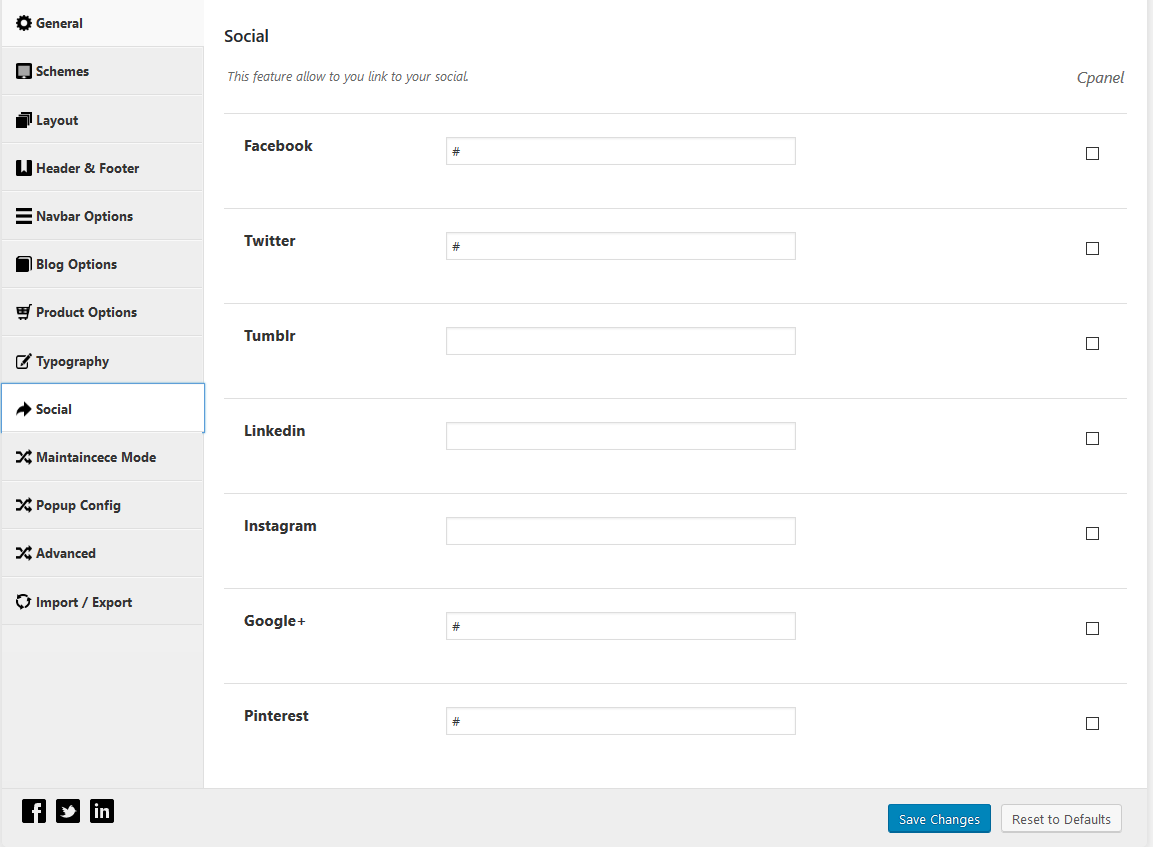The image size is (1153, 847).
Task: Open the Product Options tab
Action: click(x=102, y=312)
